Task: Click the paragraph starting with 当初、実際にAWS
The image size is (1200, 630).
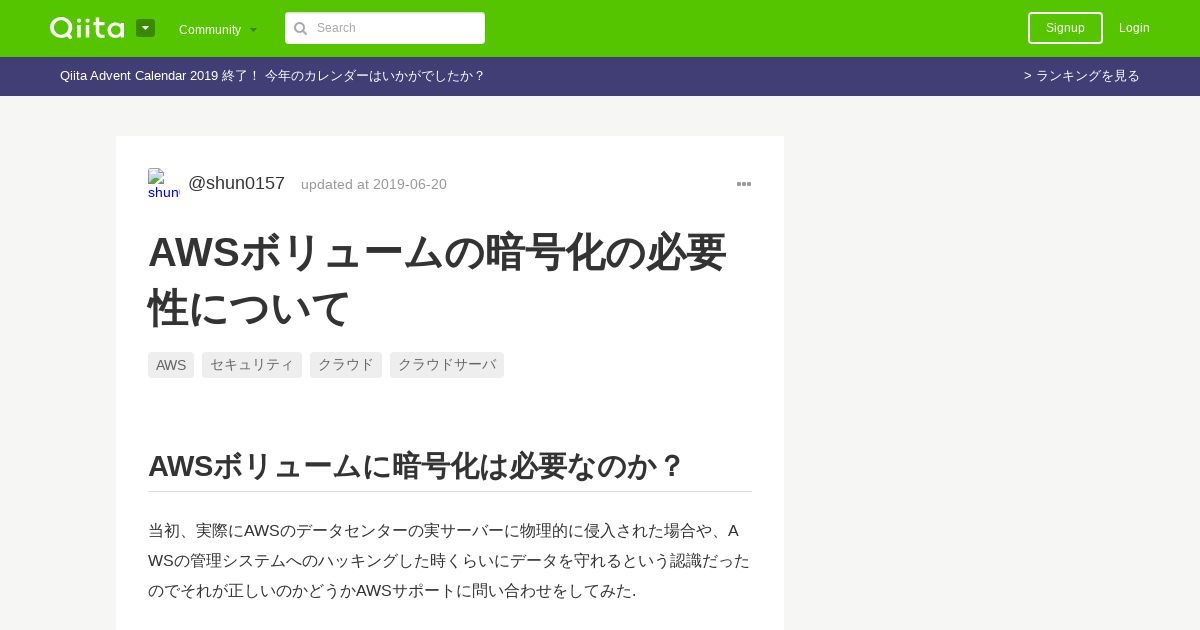Action: click(x=449, y=560)
